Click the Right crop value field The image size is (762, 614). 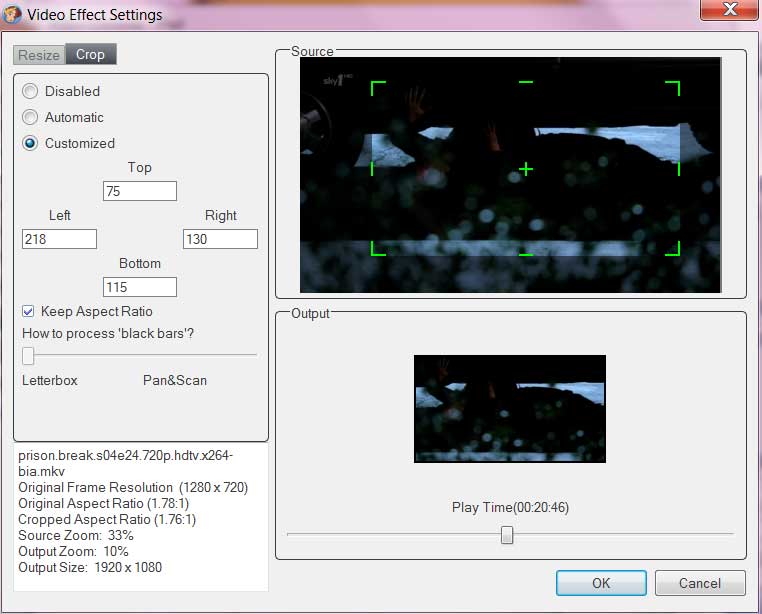(220, 239)
